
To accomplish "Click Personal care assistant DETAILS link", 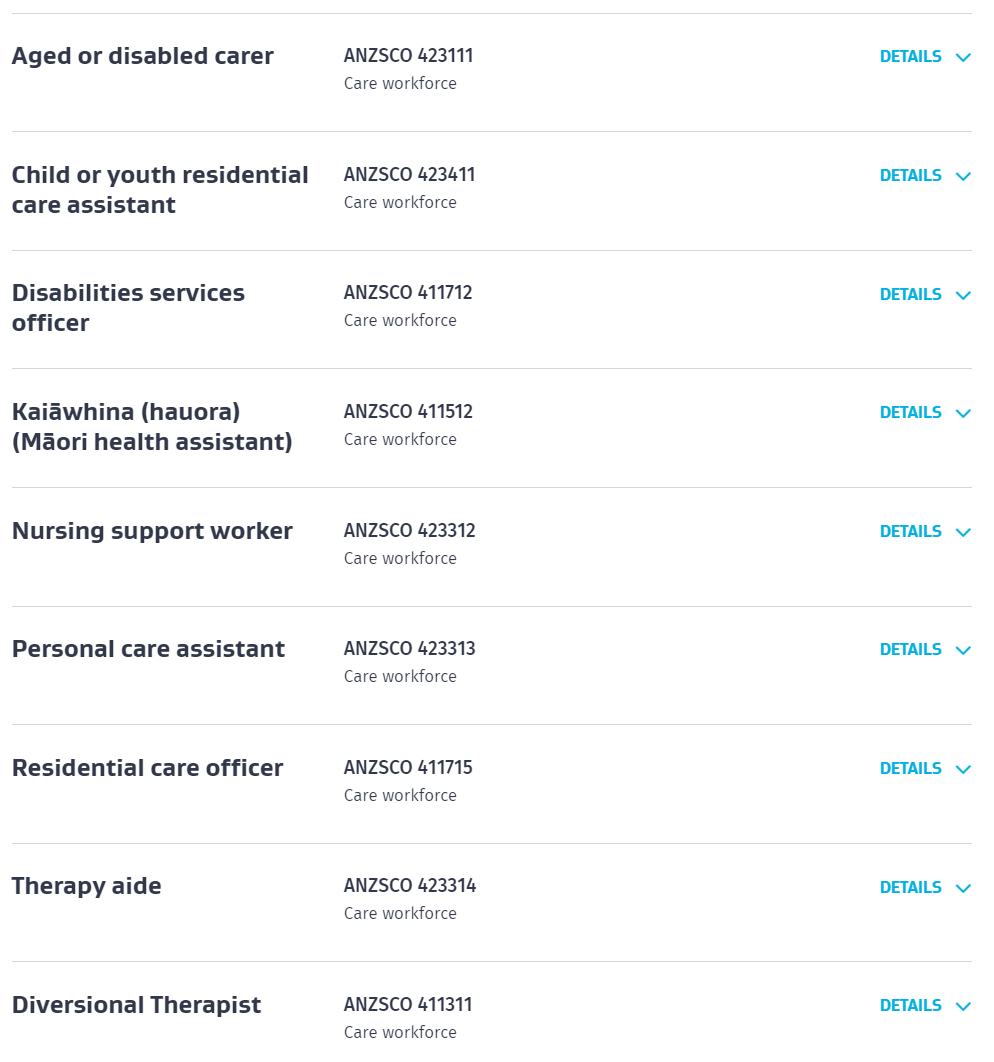I will [910, 649].
